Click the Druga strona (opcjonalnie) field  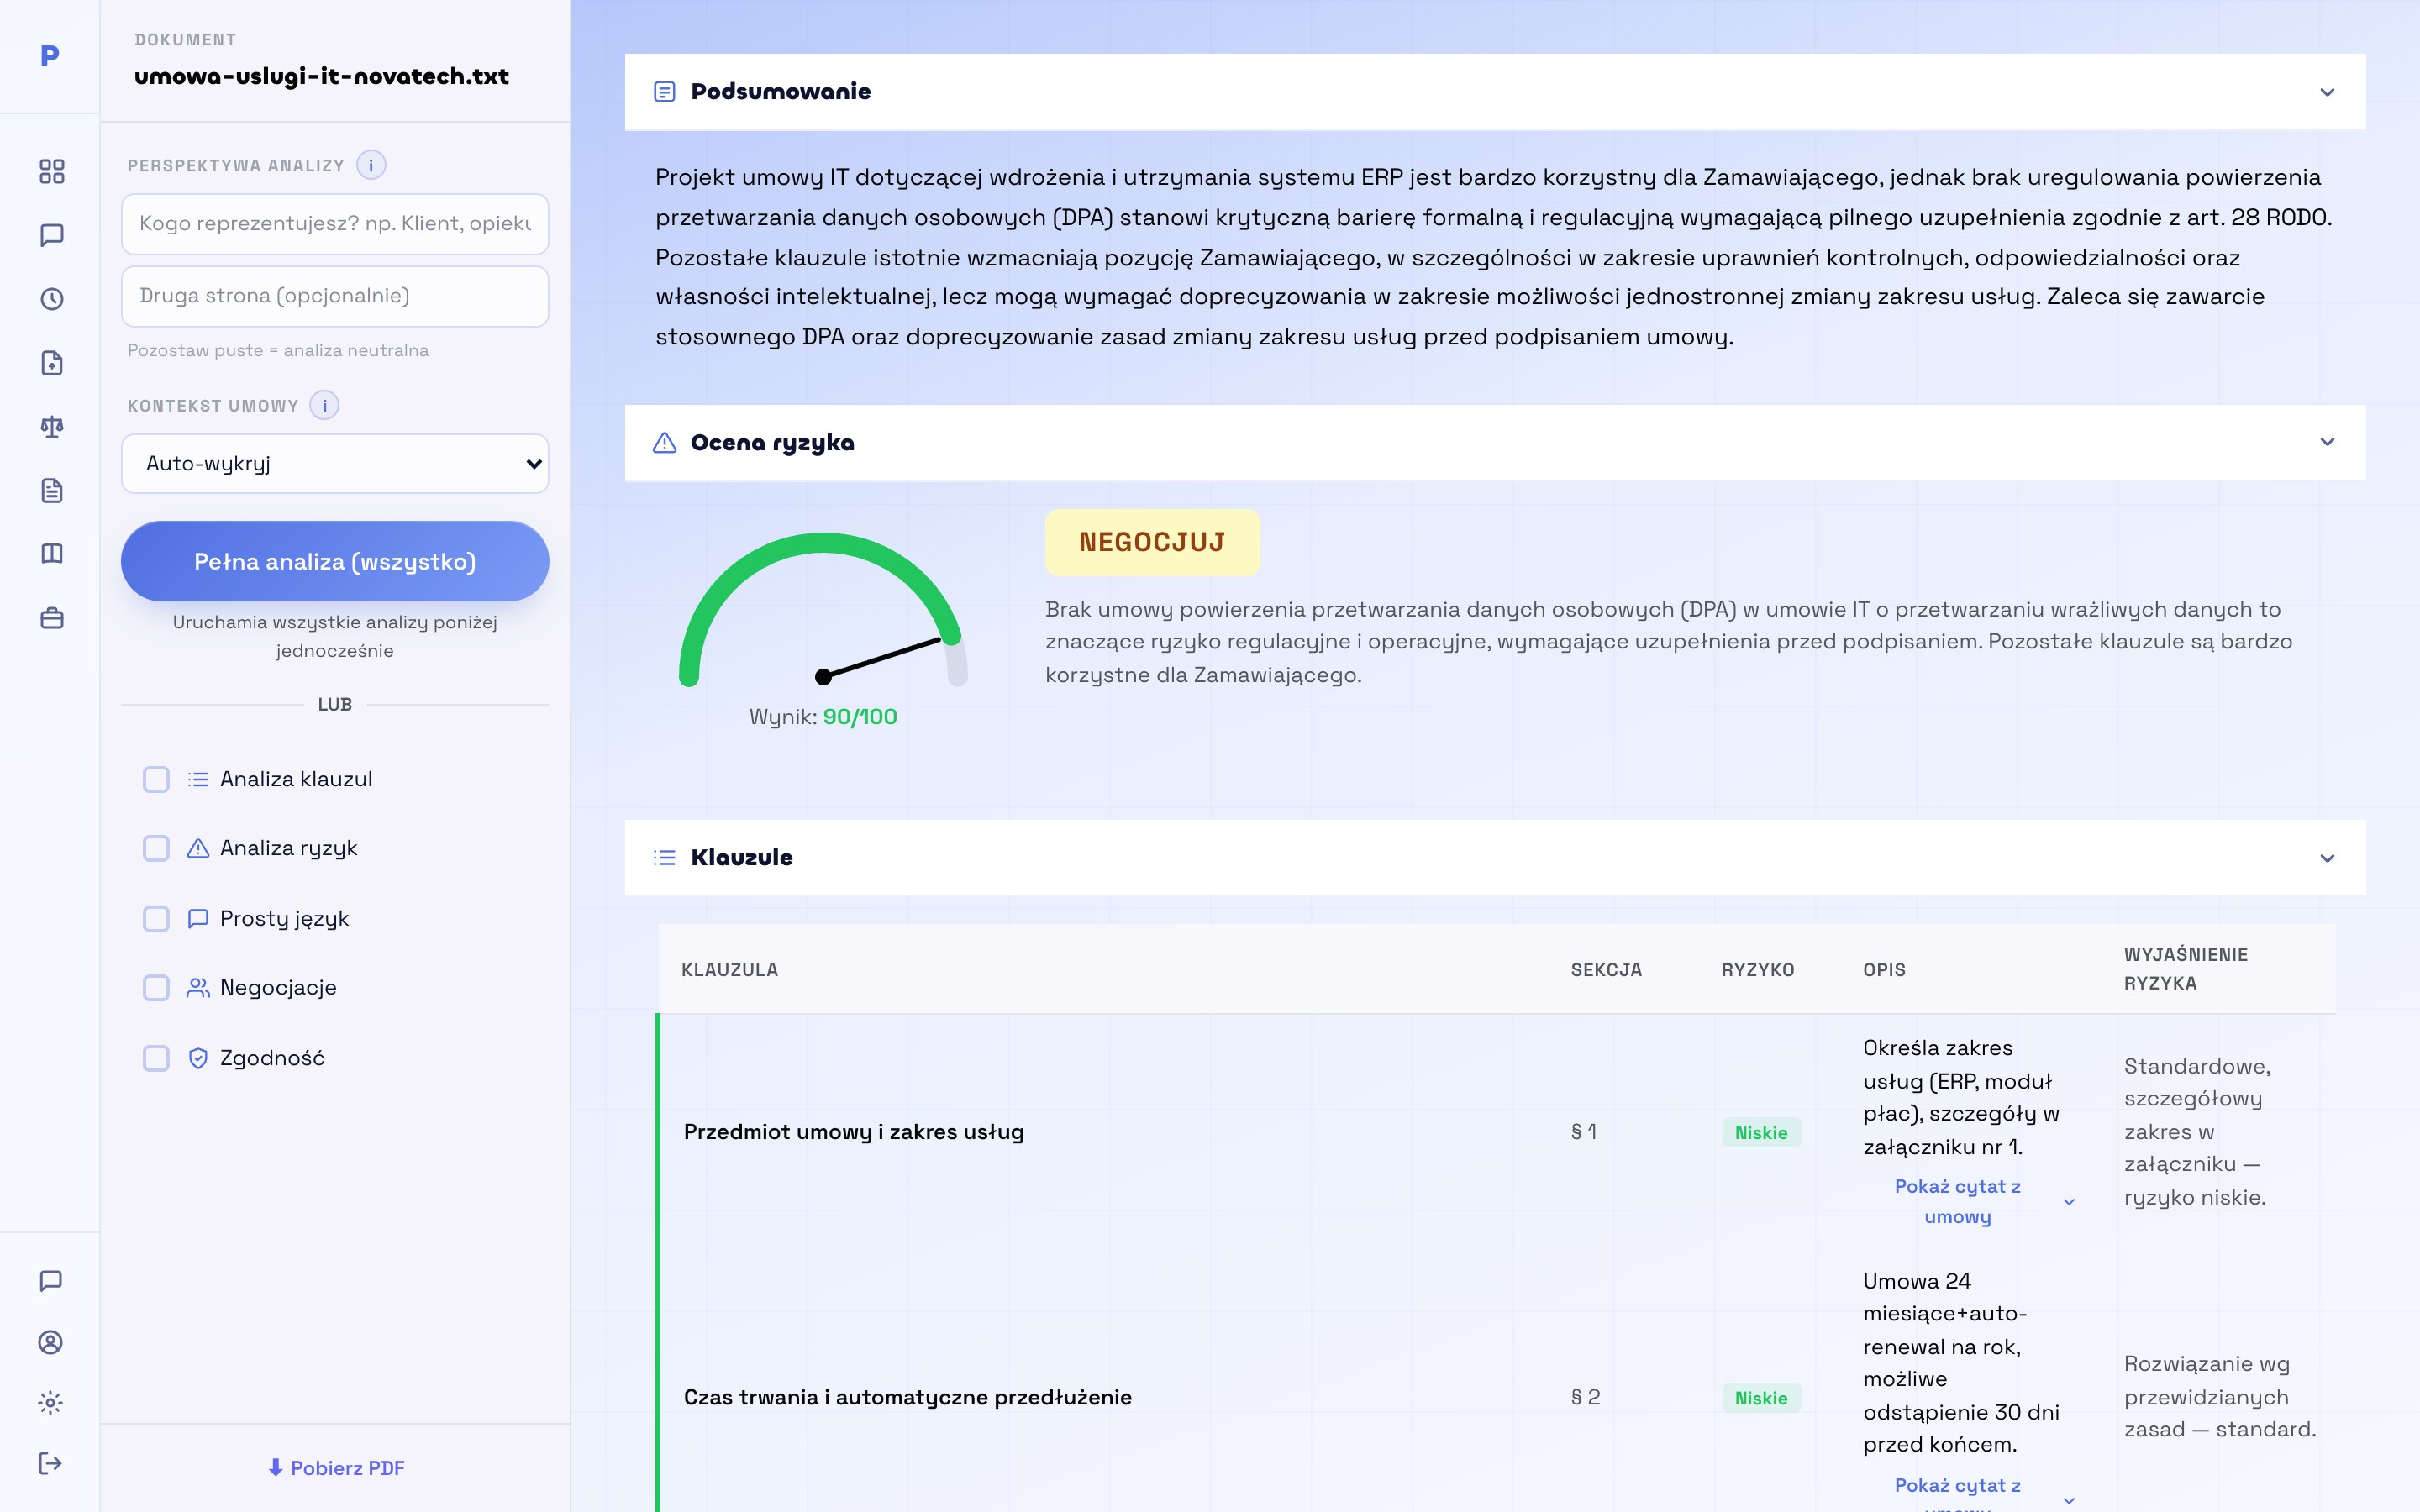(335, 296)
